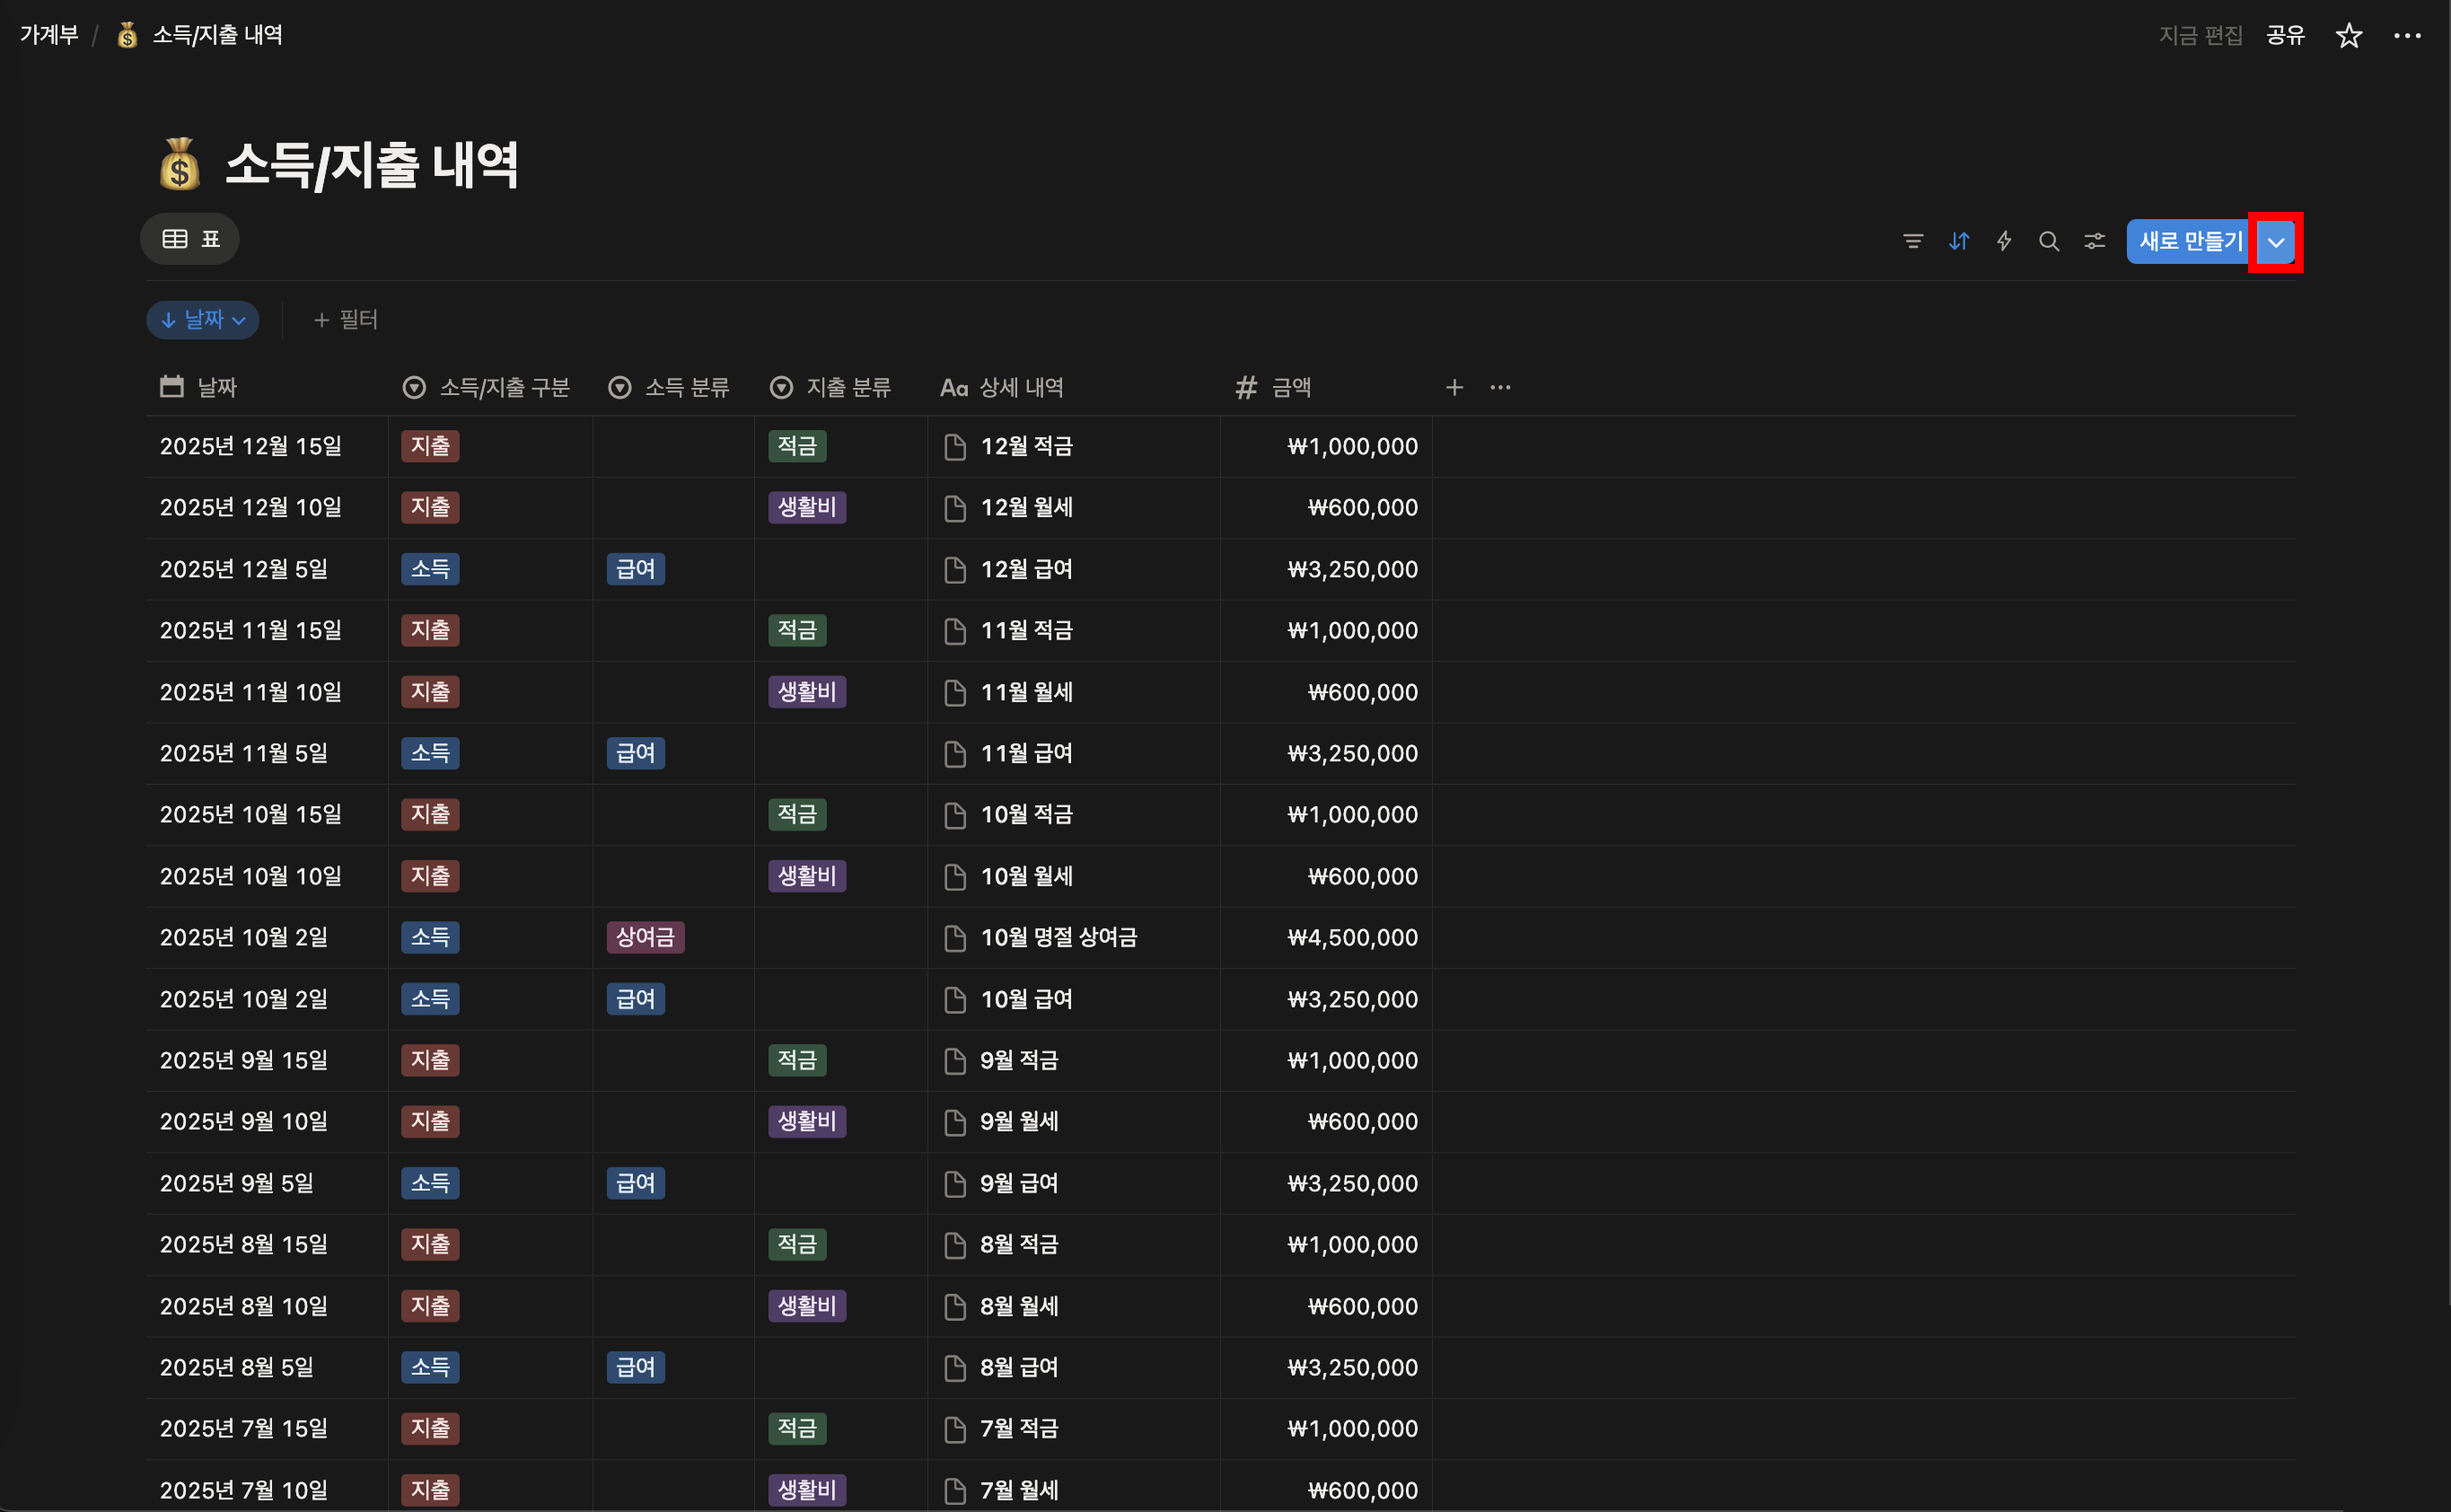Add page to favorites with star icon
Viewport: 2451px width, 1512px height.
2348,36
